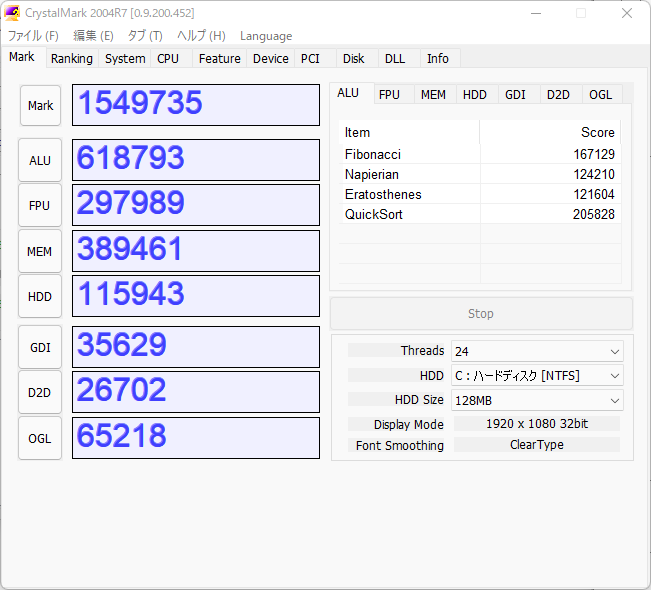Select the Fibonacci row
651x590 pixels.
pyautogui.click(x=480, y=154)
